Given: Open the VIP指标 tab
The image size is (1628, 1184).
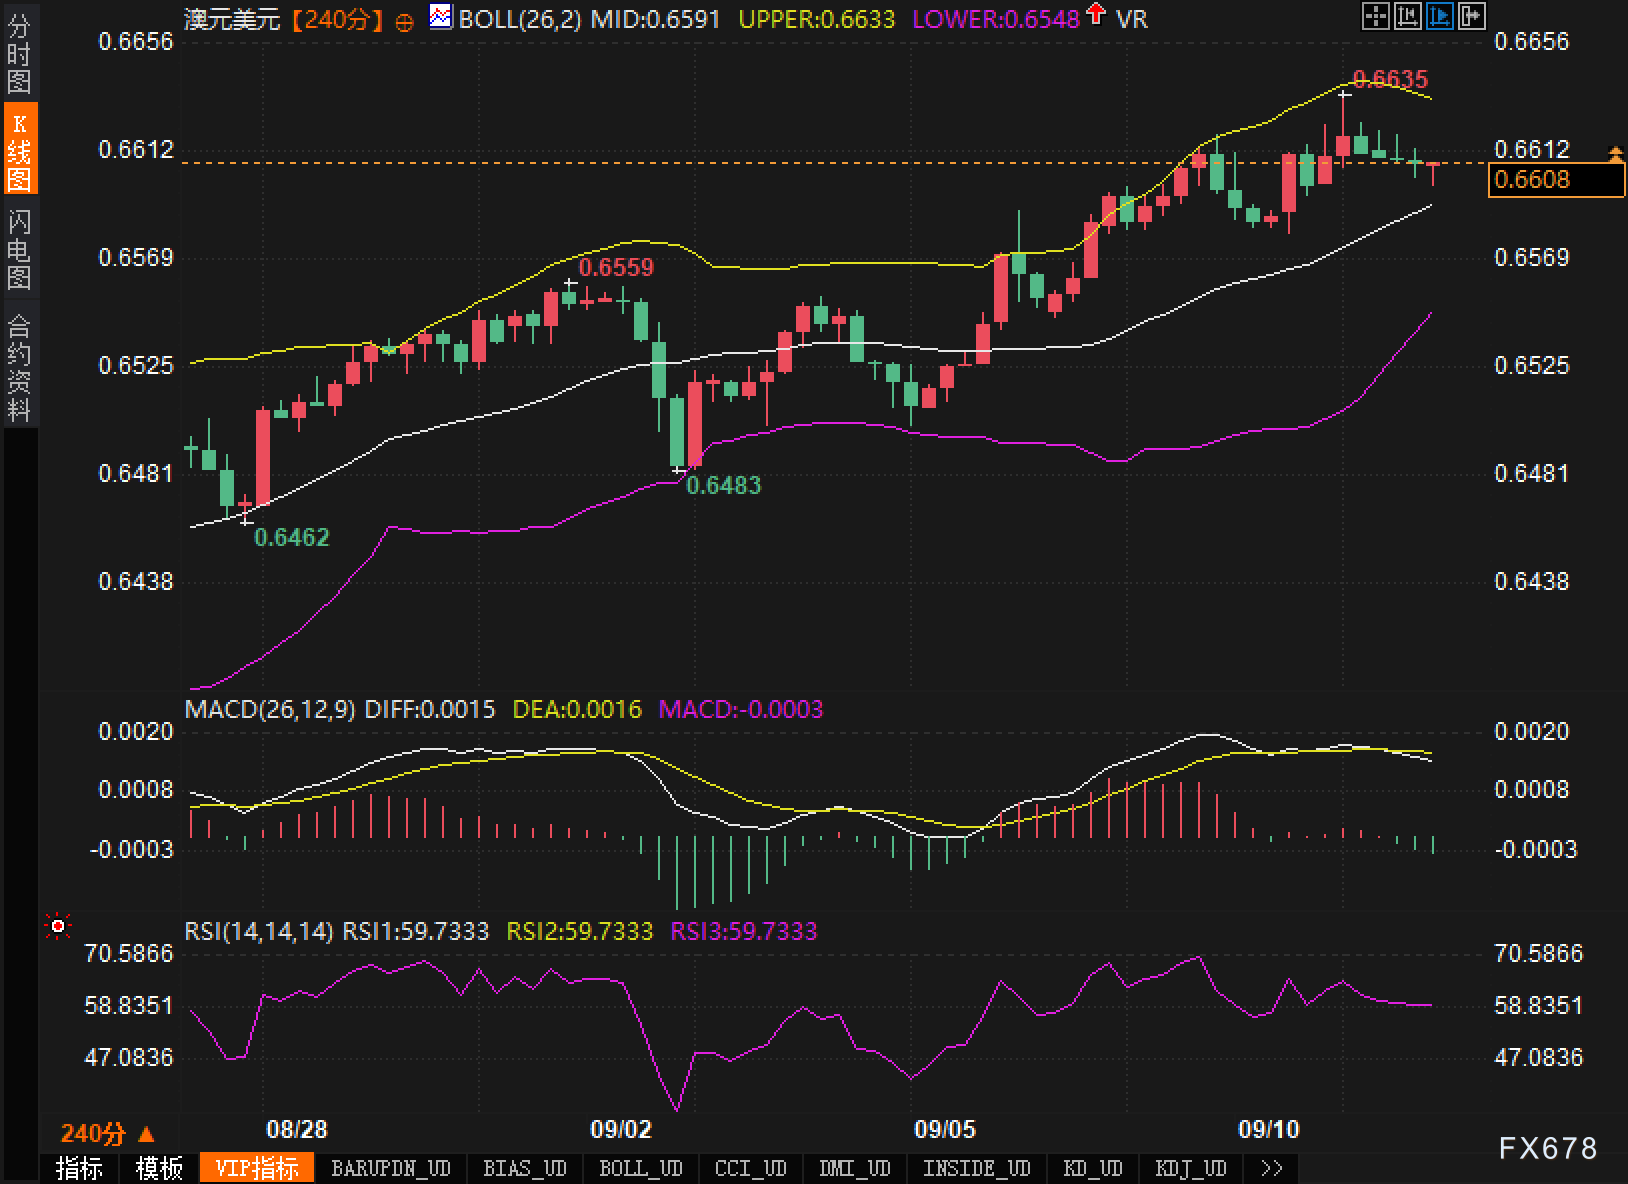Looking at the screenshot, I should coord(257,1169).
